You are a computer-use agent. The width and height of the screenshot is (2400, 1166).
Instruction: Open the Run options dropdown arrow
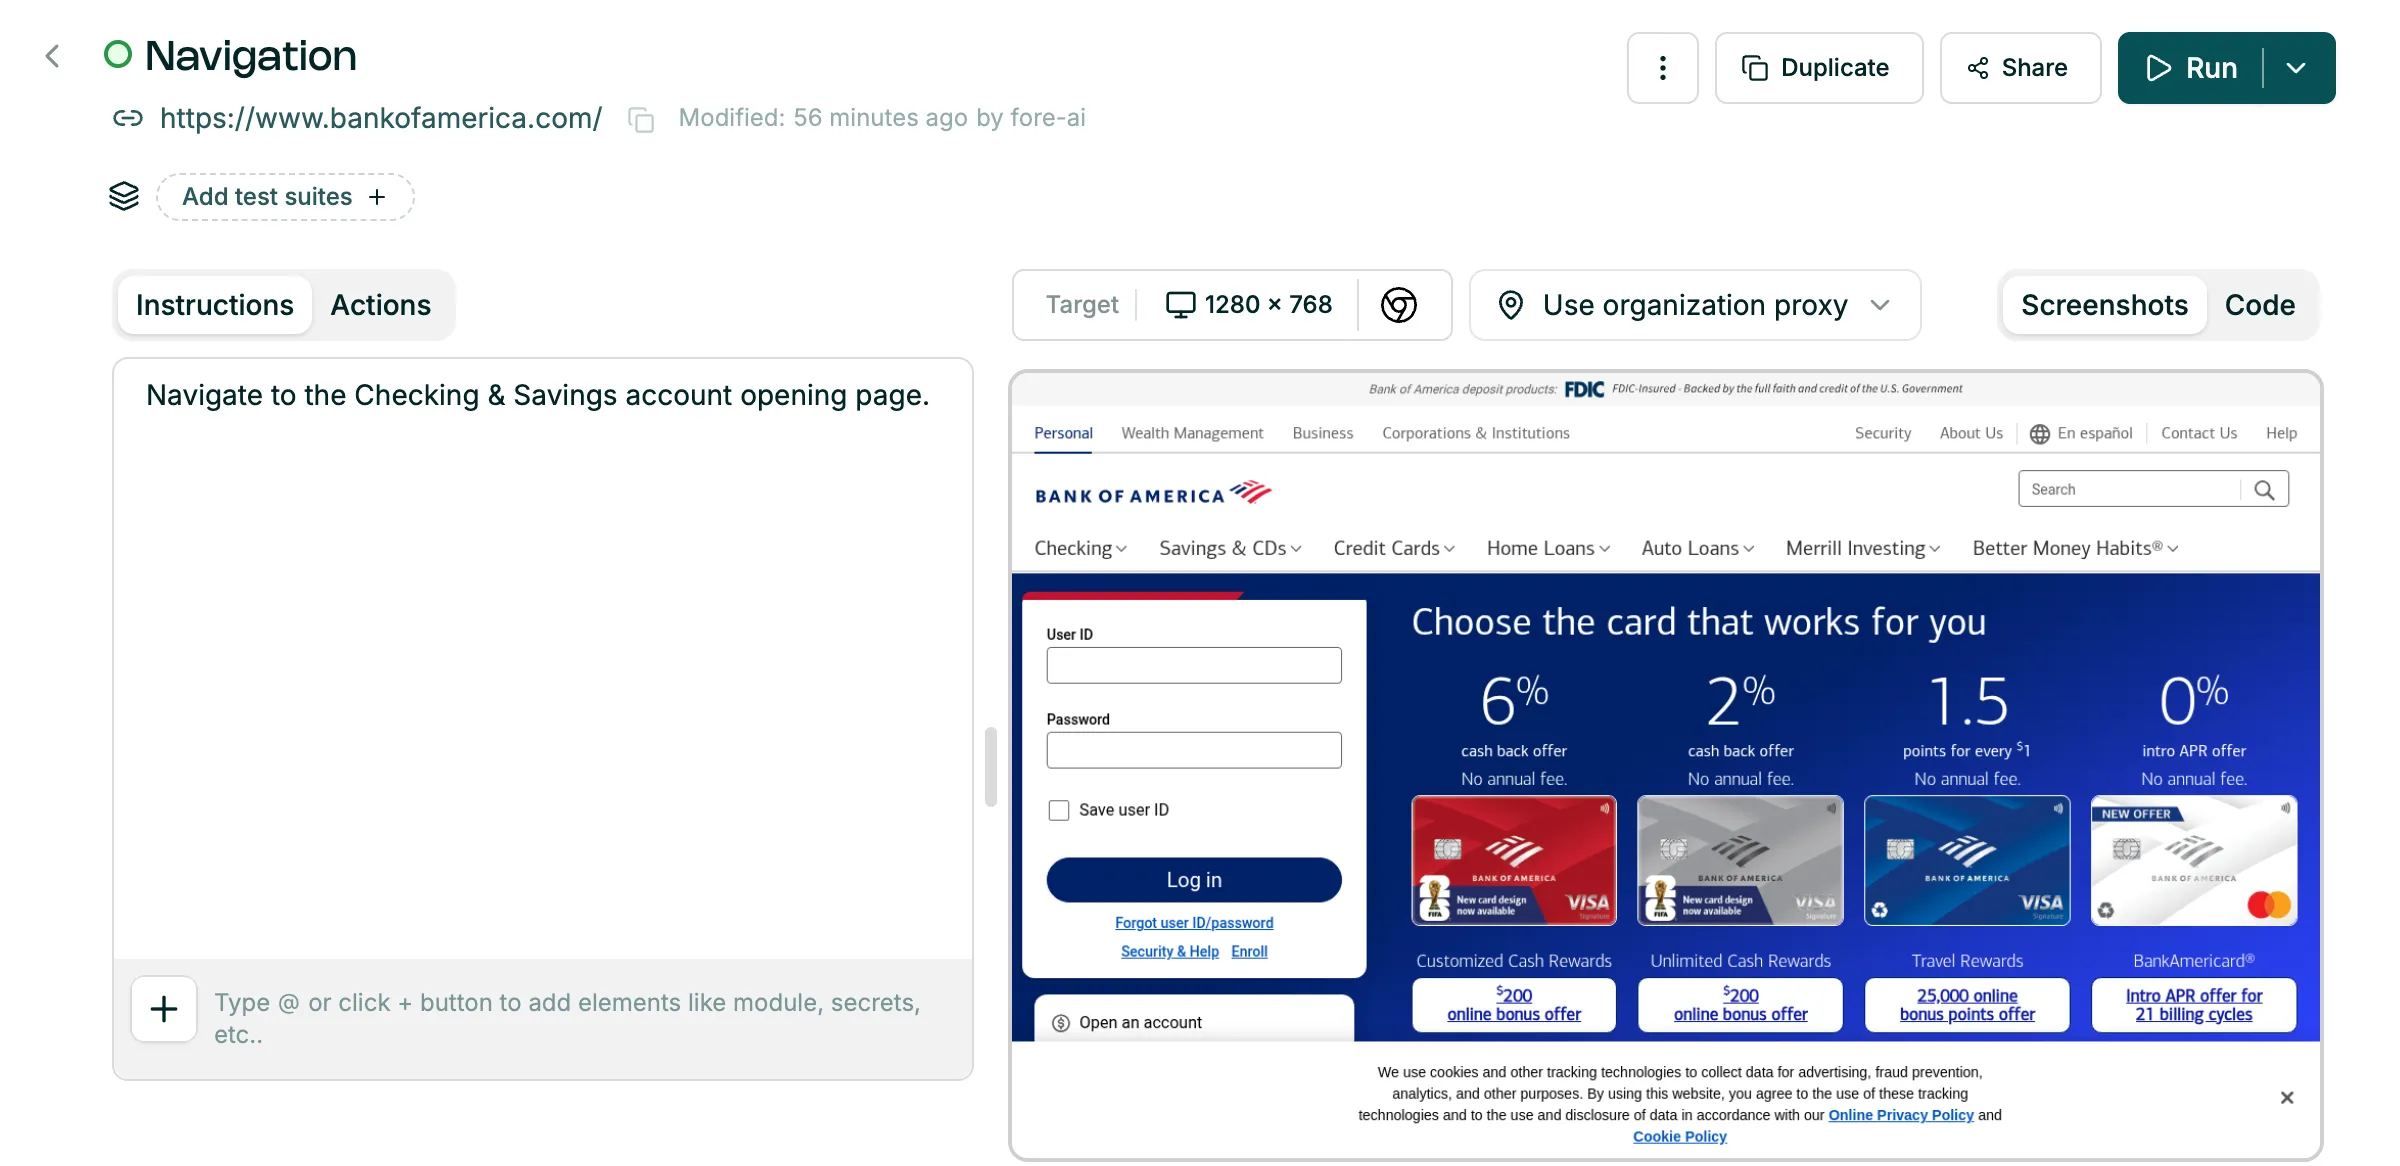pyautogui.click(x=2297, y=68)
